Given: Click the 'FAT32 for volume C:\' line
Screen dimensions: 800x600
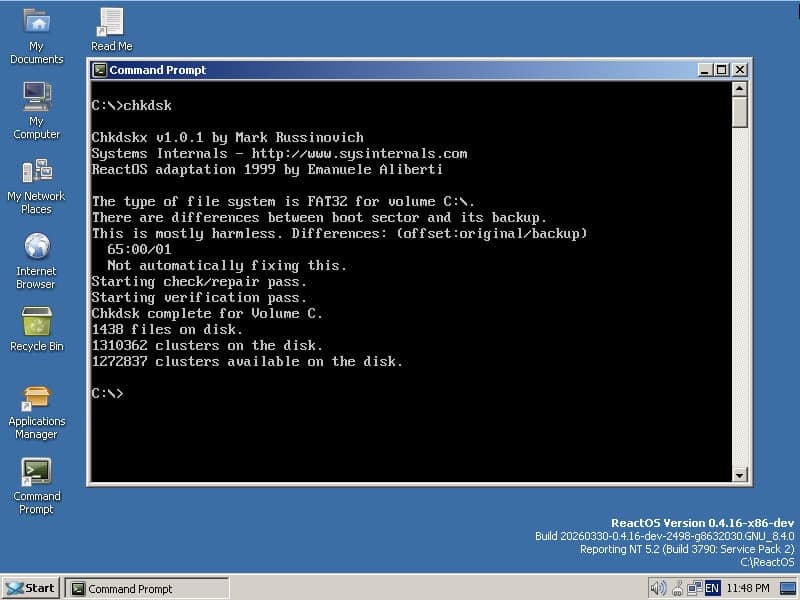Looking at the screenshot, I should [283, 202].
